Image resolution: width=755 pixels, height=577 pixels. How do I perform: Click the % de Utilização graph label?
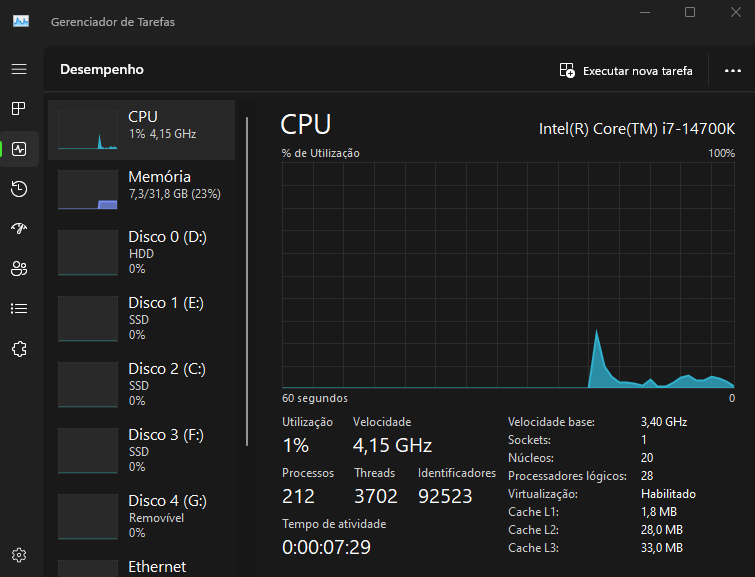click(321, 153)
